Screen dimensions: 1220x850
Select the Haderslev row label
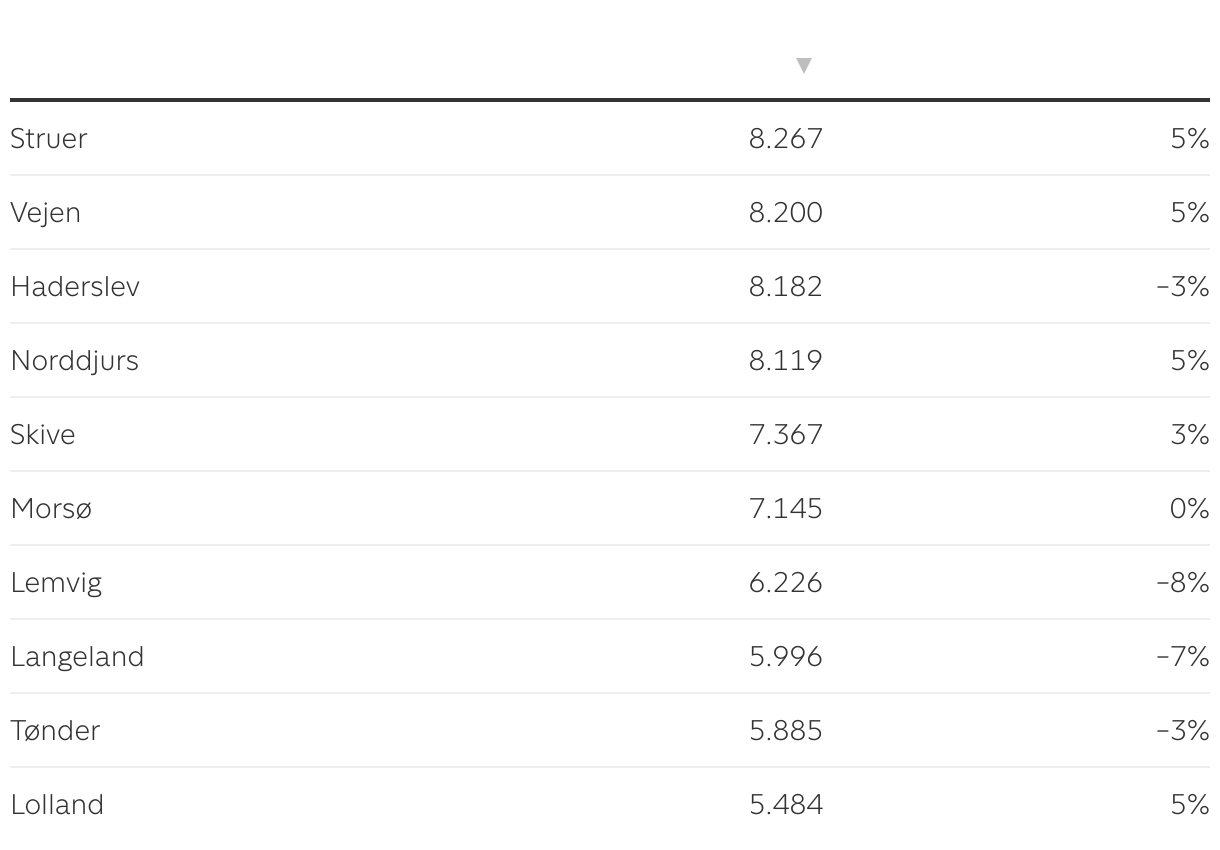click(75, 287)
